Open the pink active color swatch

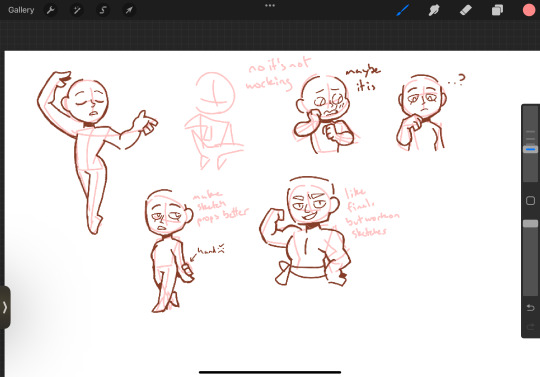pyautogui.click(x=529, y=10)
